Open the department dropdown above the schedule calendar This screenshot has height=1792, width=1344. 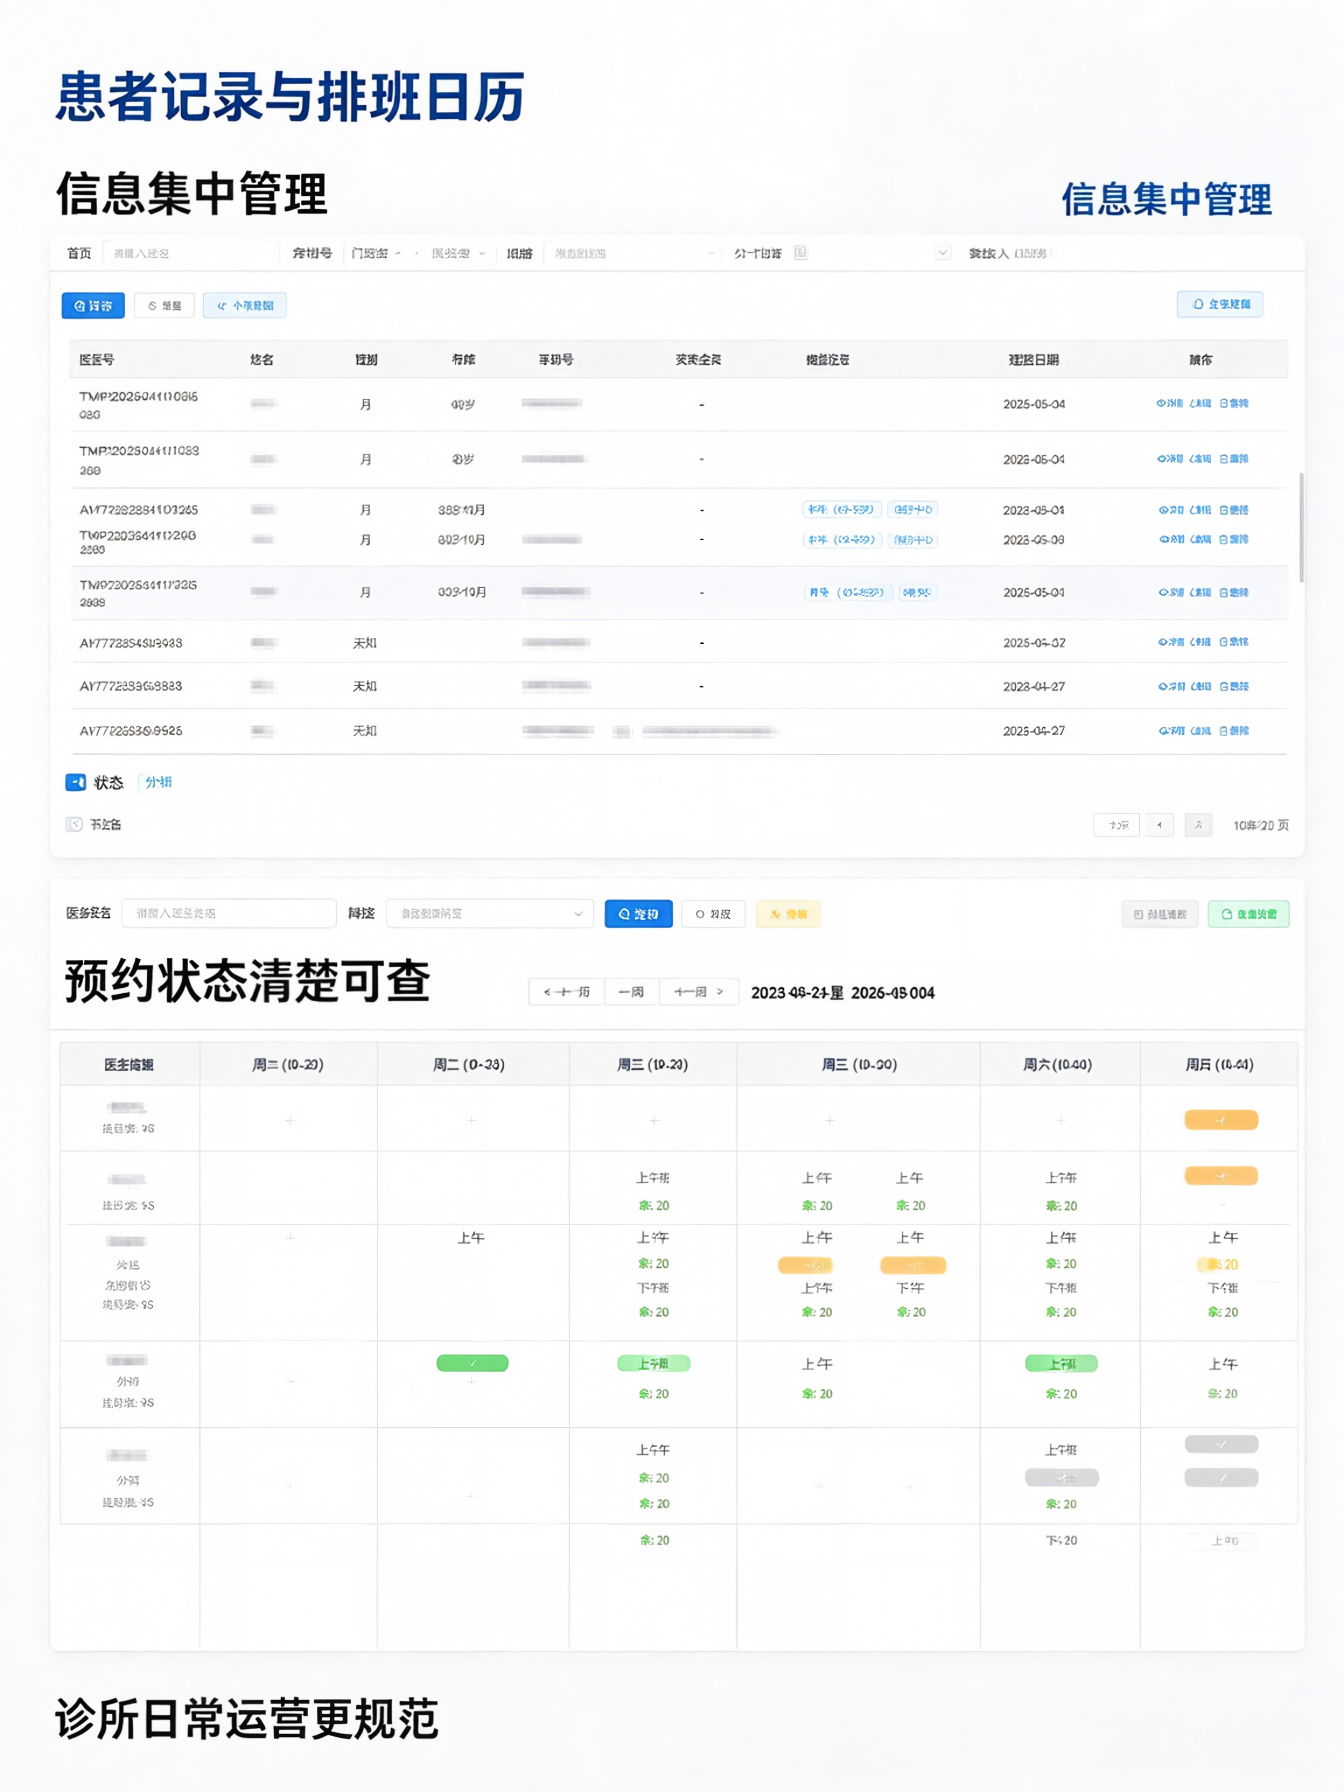coord(489,913)
